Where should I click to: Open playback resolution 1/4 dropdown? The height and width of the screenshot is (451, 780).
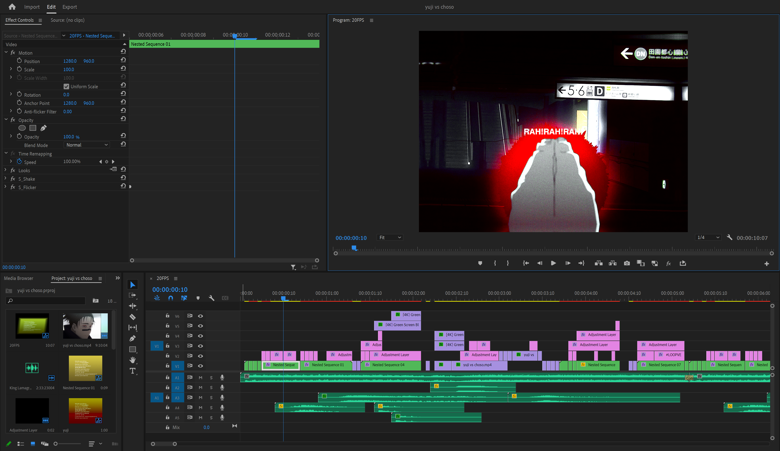point(708,238)
